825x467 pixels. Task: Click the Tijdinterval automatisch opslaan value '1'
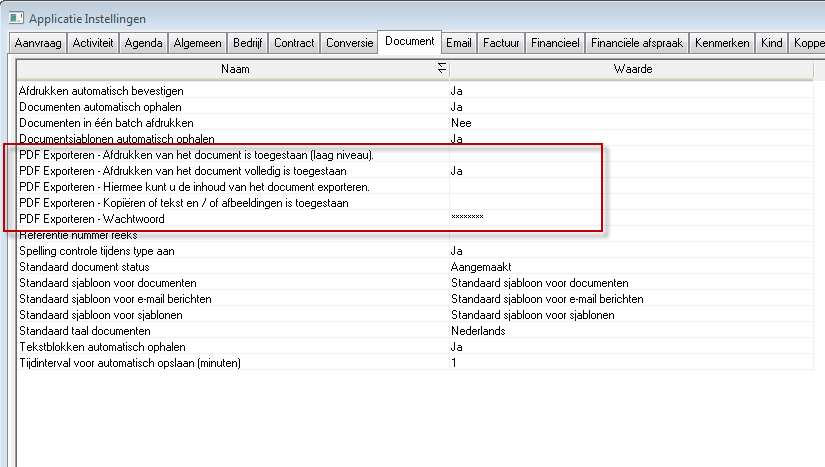pos(454,363)
